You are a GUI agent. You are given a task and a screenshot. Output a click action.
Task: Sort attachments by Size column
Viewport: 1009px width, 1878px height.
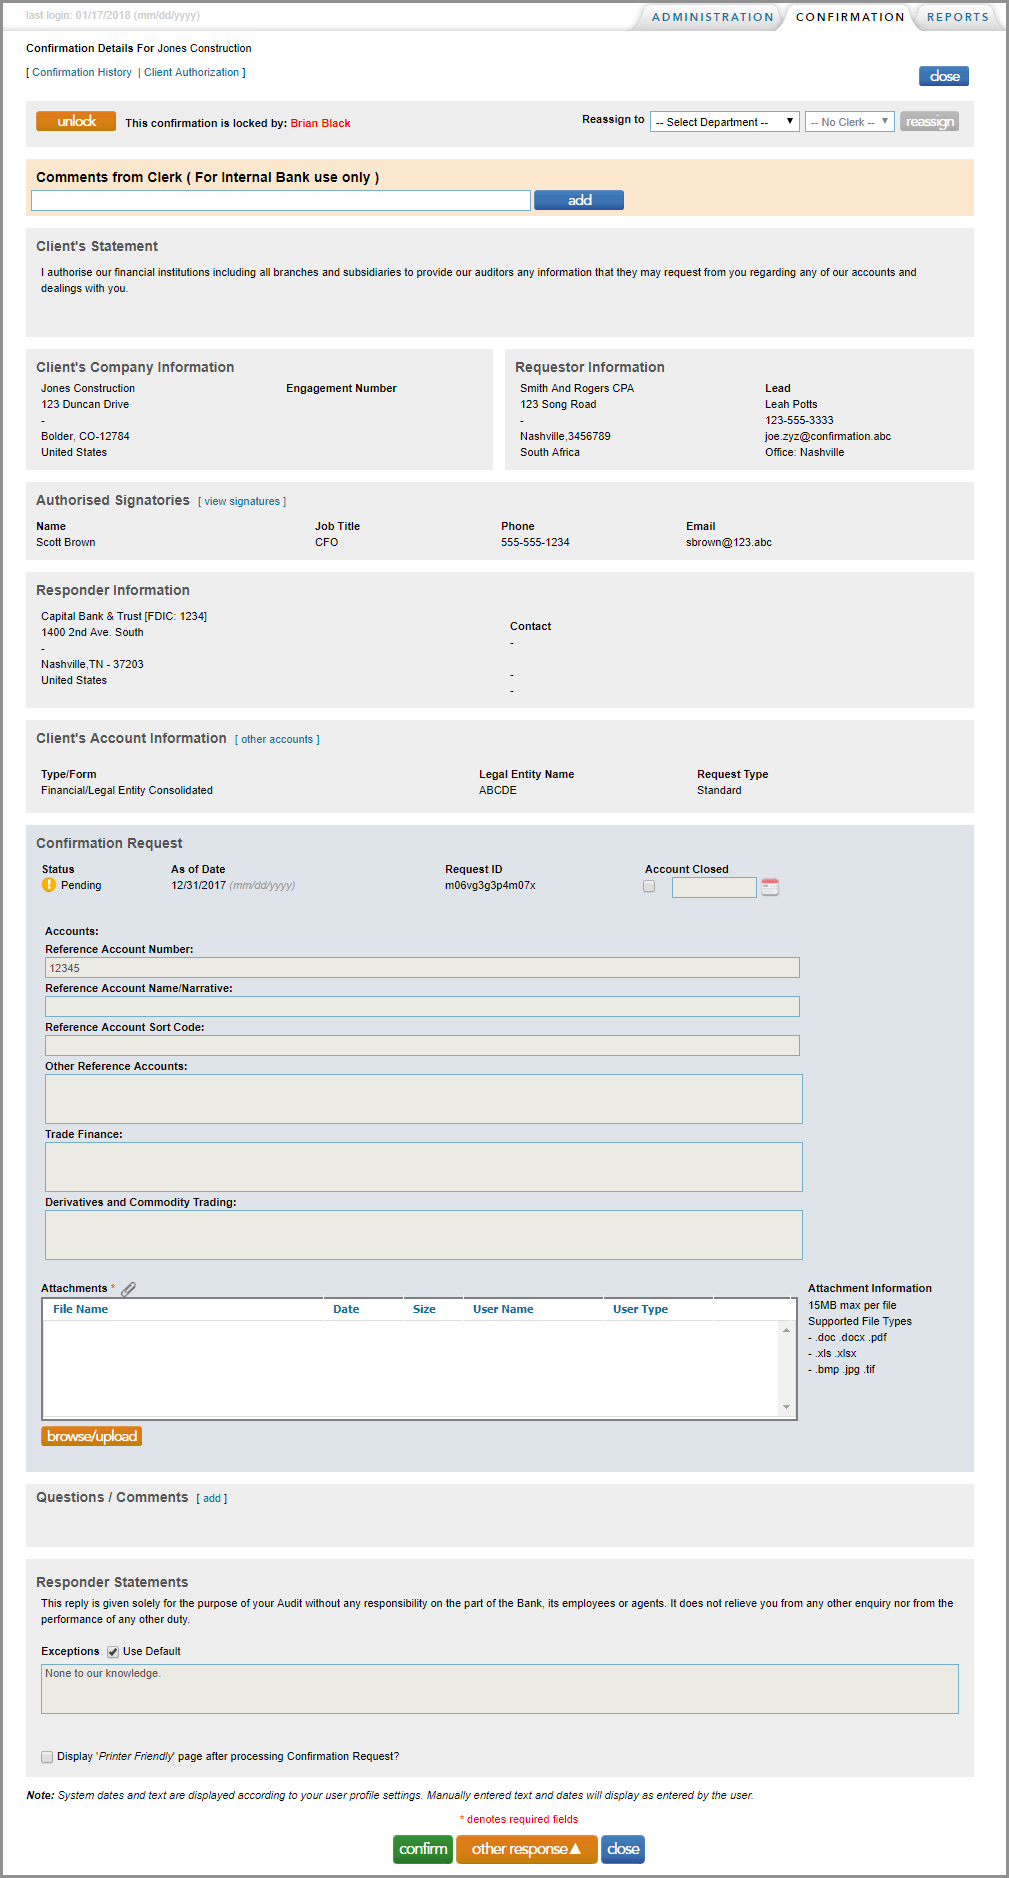(424, 1309)
